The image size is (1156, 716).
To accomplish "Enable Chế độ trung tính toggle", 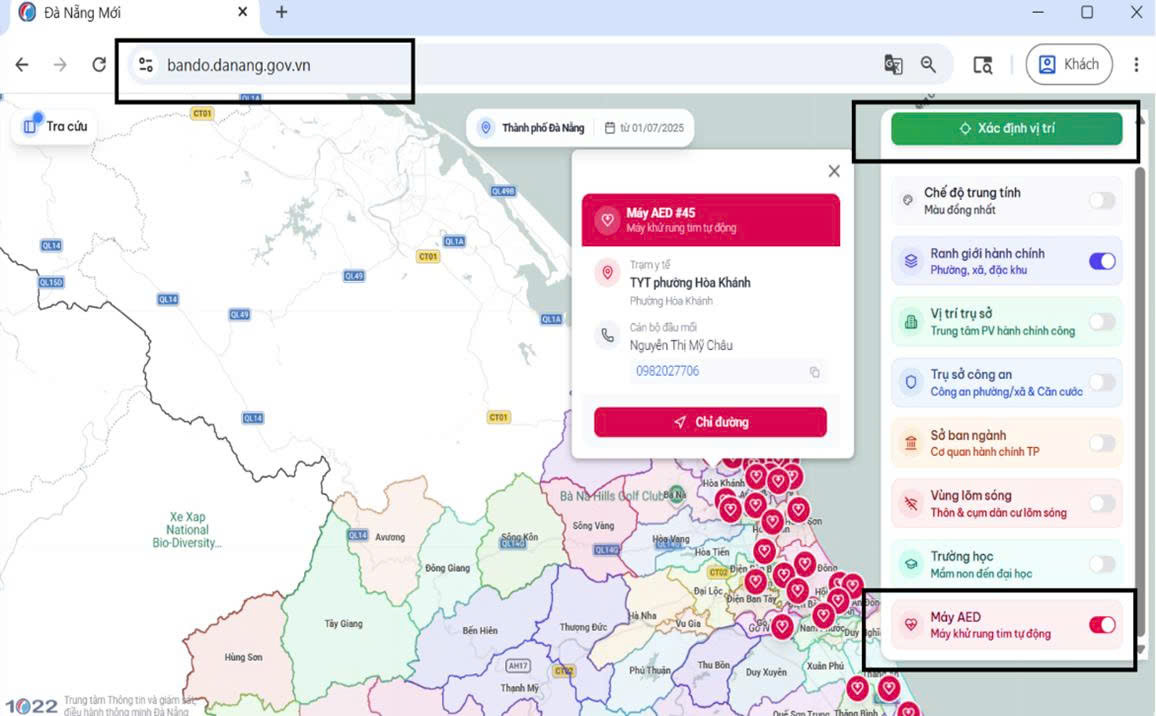I will (1102, 201).
